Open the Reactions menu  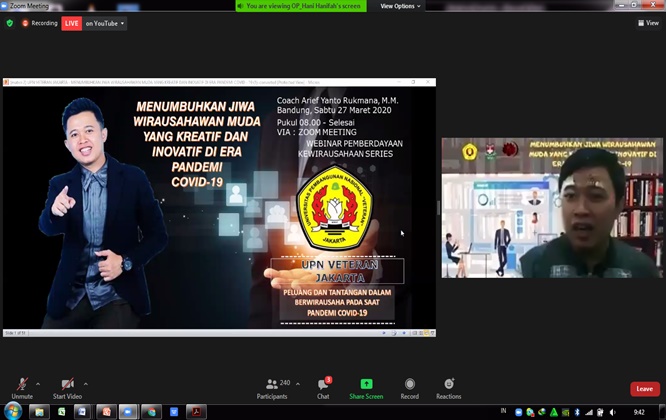pyautogui.click(x=449, y=387)
